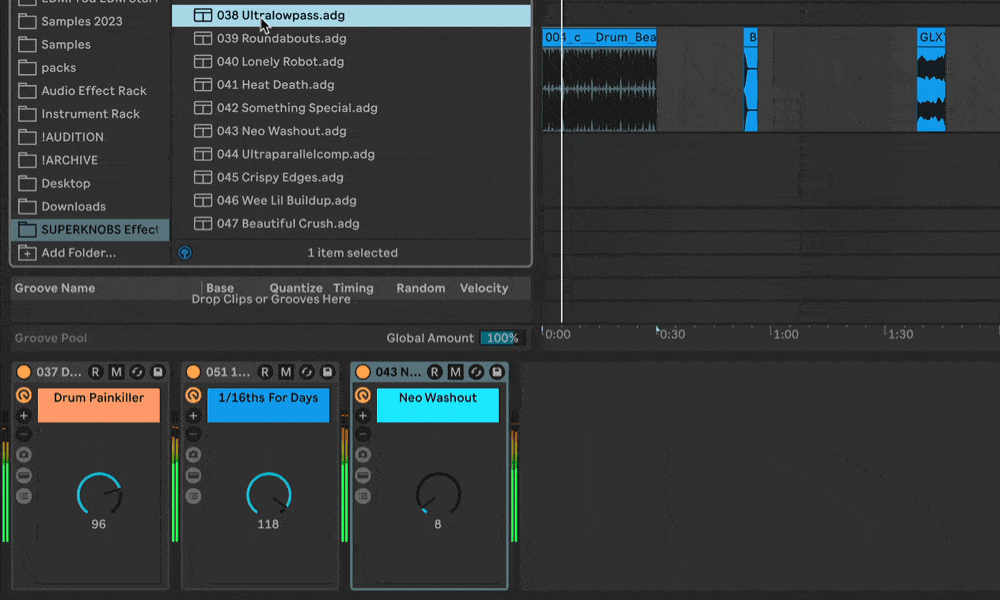Add a macro with plus on Neo Washout

[364, 416]
